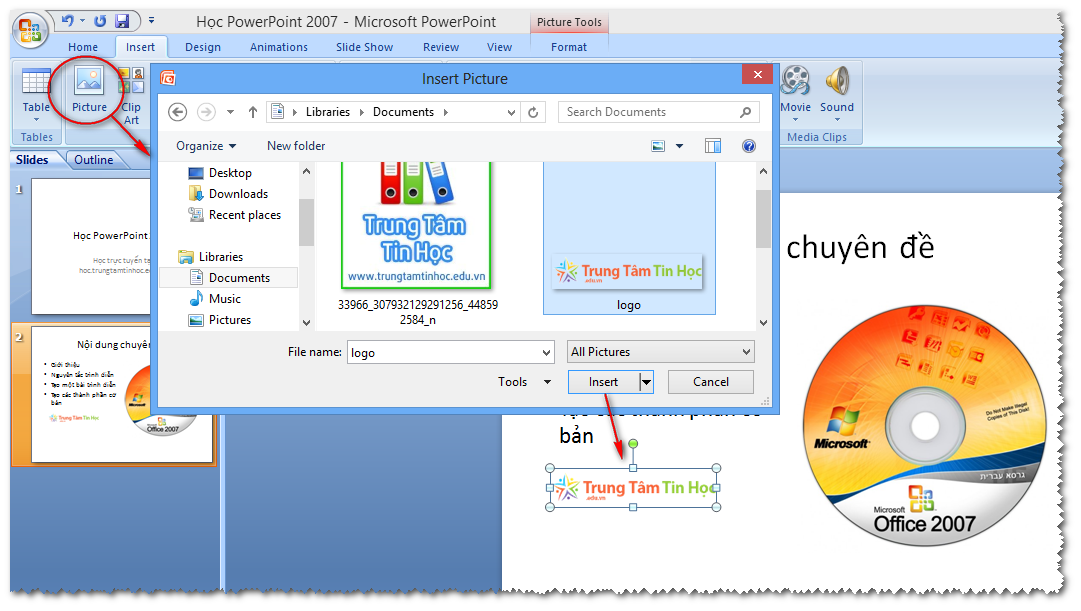Screen dimensions: 1081x611
Task: Click Libraries in the address breadcrumb
Action: pyautogui.click(x=327, y=112)
